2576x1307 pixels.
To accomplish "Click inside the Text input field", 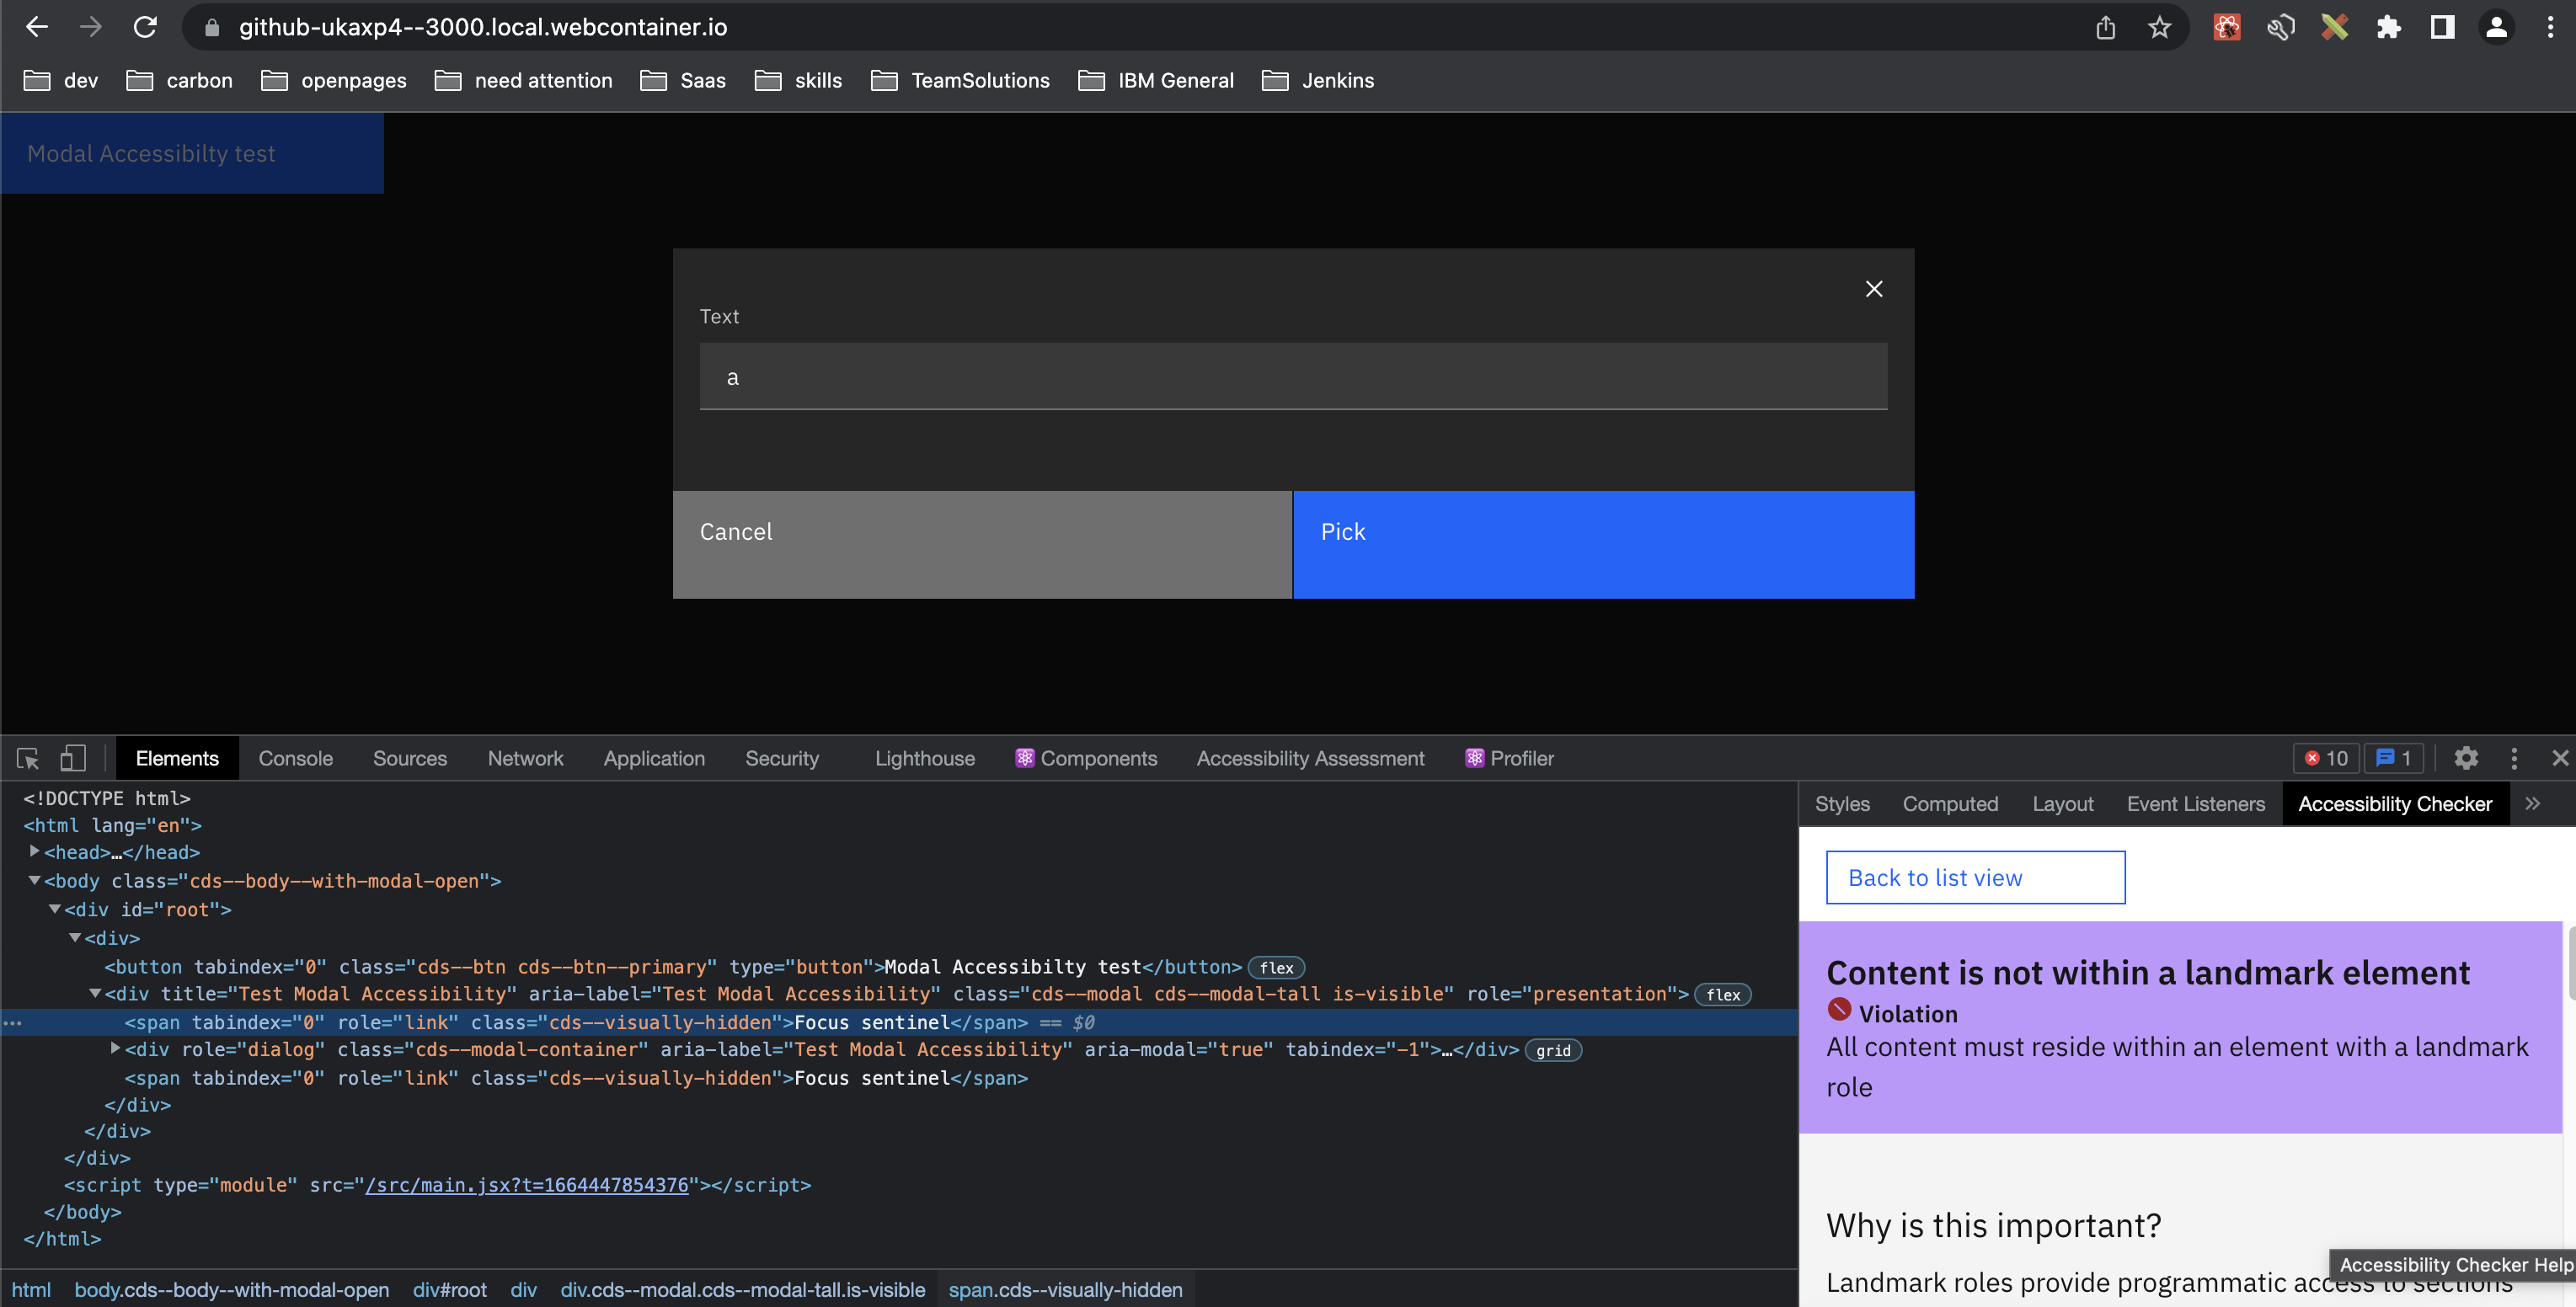I will 1292,377.
